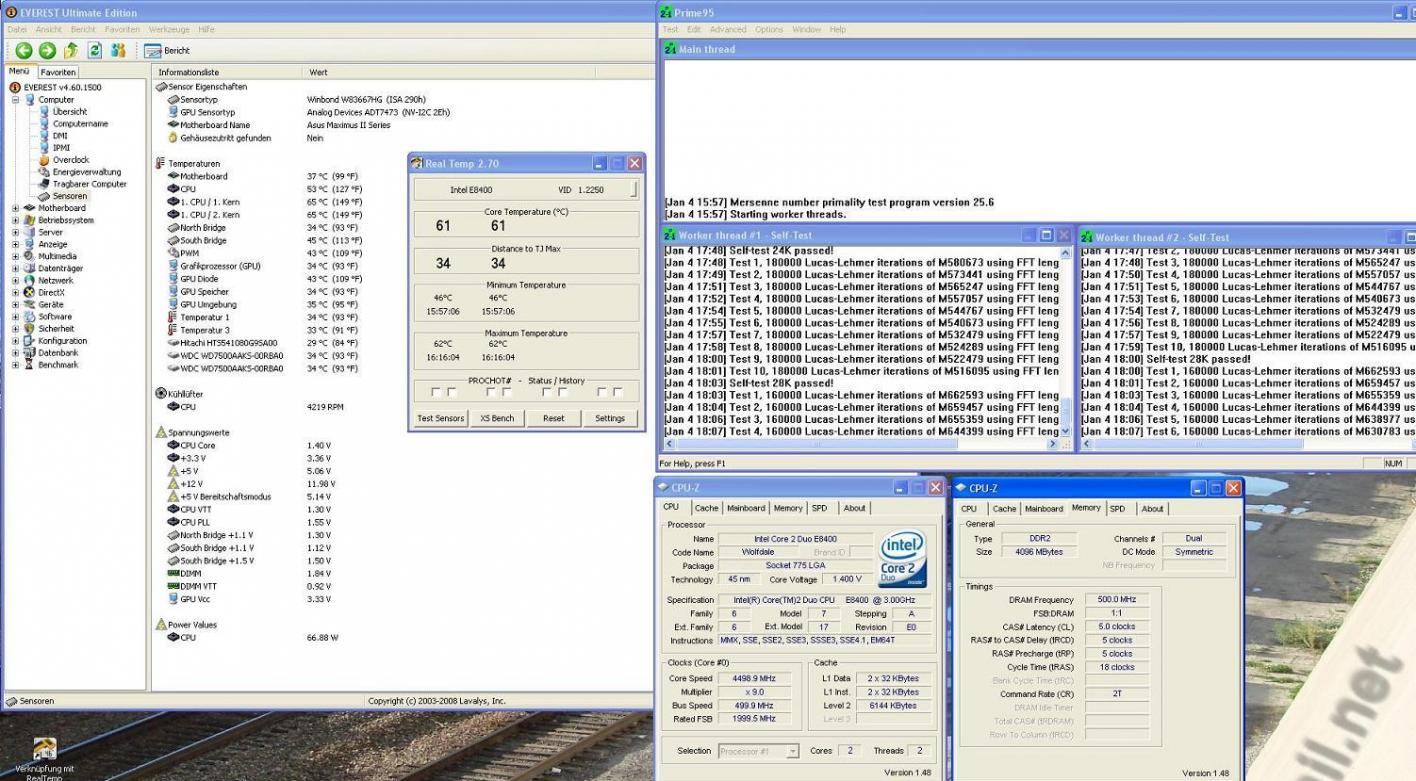
Task: Expand the Server tree node
Action: (x=16, y=232)
